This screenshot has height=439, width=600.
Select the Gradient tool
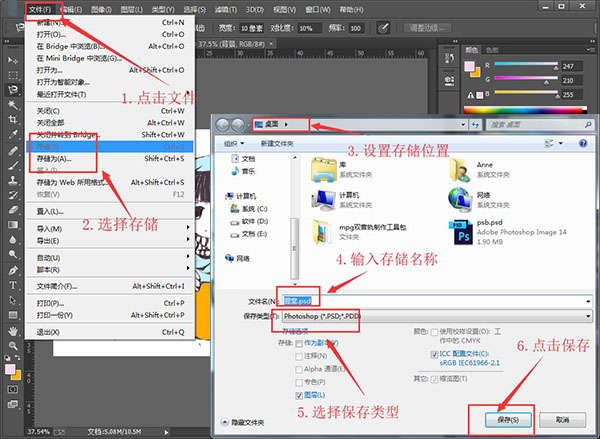coord(13,225)
